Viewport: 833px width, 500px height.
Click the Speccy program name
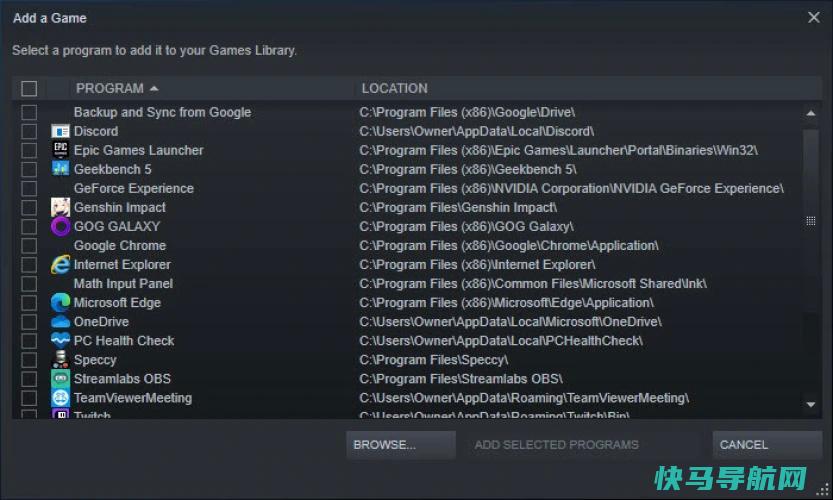tap(95, 360)
